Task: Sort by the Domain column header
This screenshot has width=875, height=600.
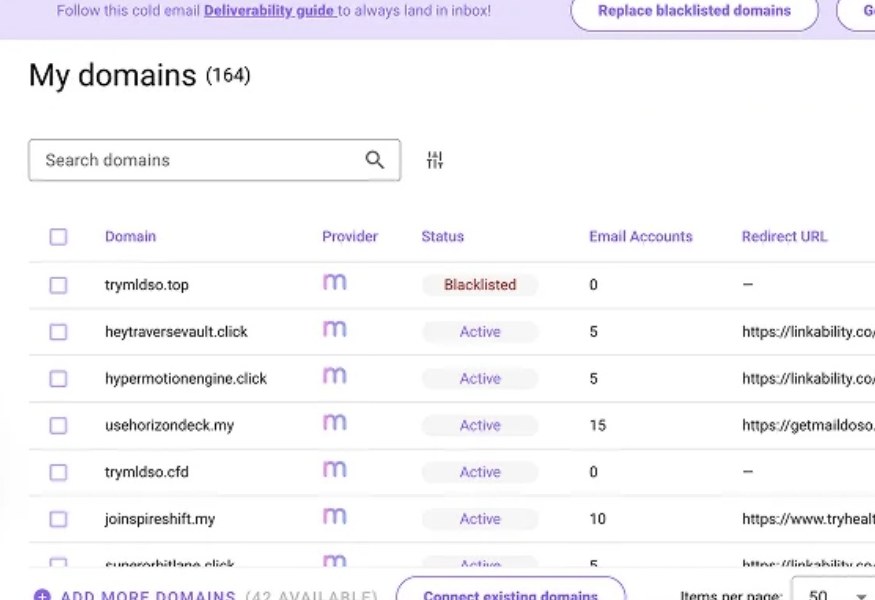Action: click(x=131, y=237)
